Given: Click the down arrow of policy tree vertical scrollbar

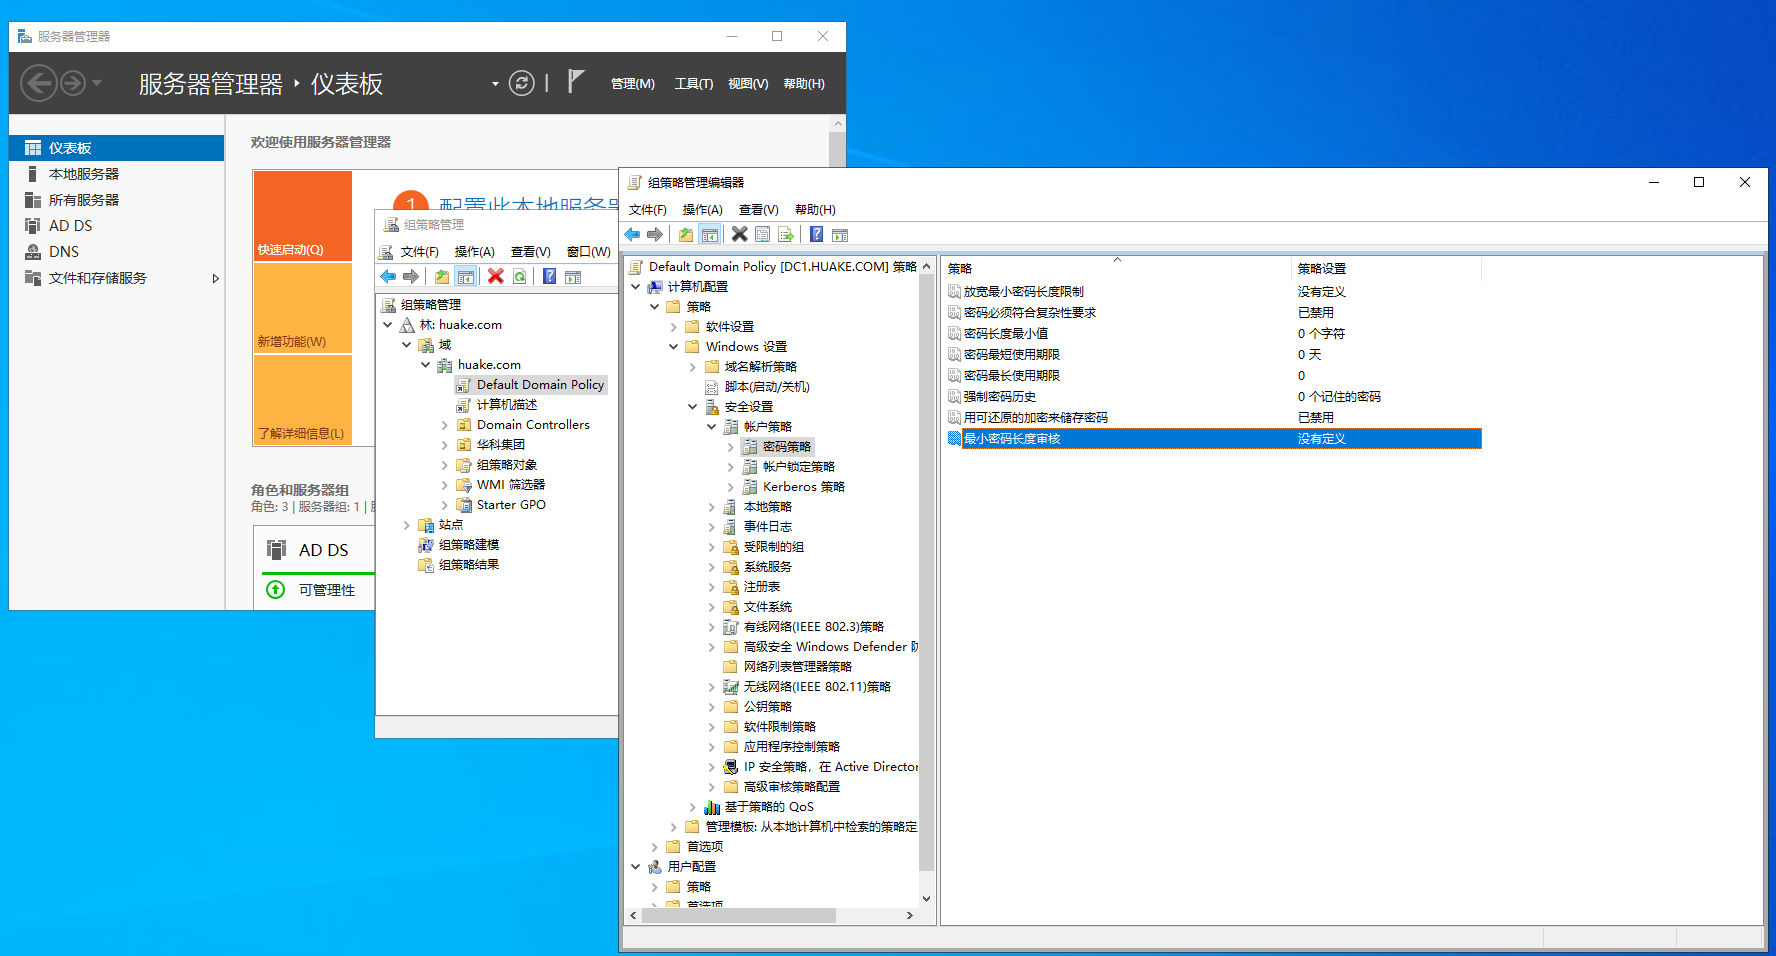Looking at the screenshot, I should (x=926, y=898).
